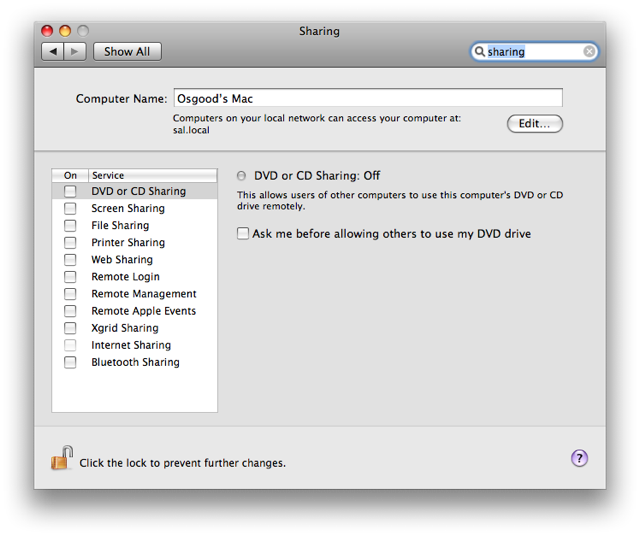The image size is (640, 536).
Task: Check the Remote Management checkbox
Action: coord(70,294)
